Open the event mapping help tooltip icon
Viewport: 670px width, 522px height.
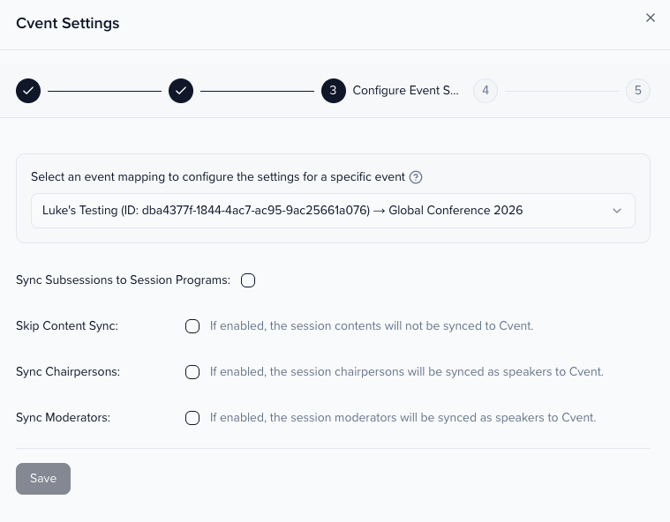pyautogui.click(x=416, y=177)
